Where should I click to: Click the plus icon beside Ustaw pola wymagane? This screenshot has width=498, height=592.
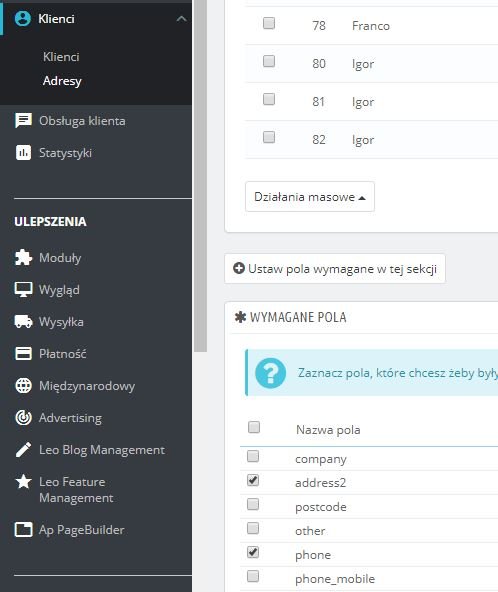pos(239,268)
